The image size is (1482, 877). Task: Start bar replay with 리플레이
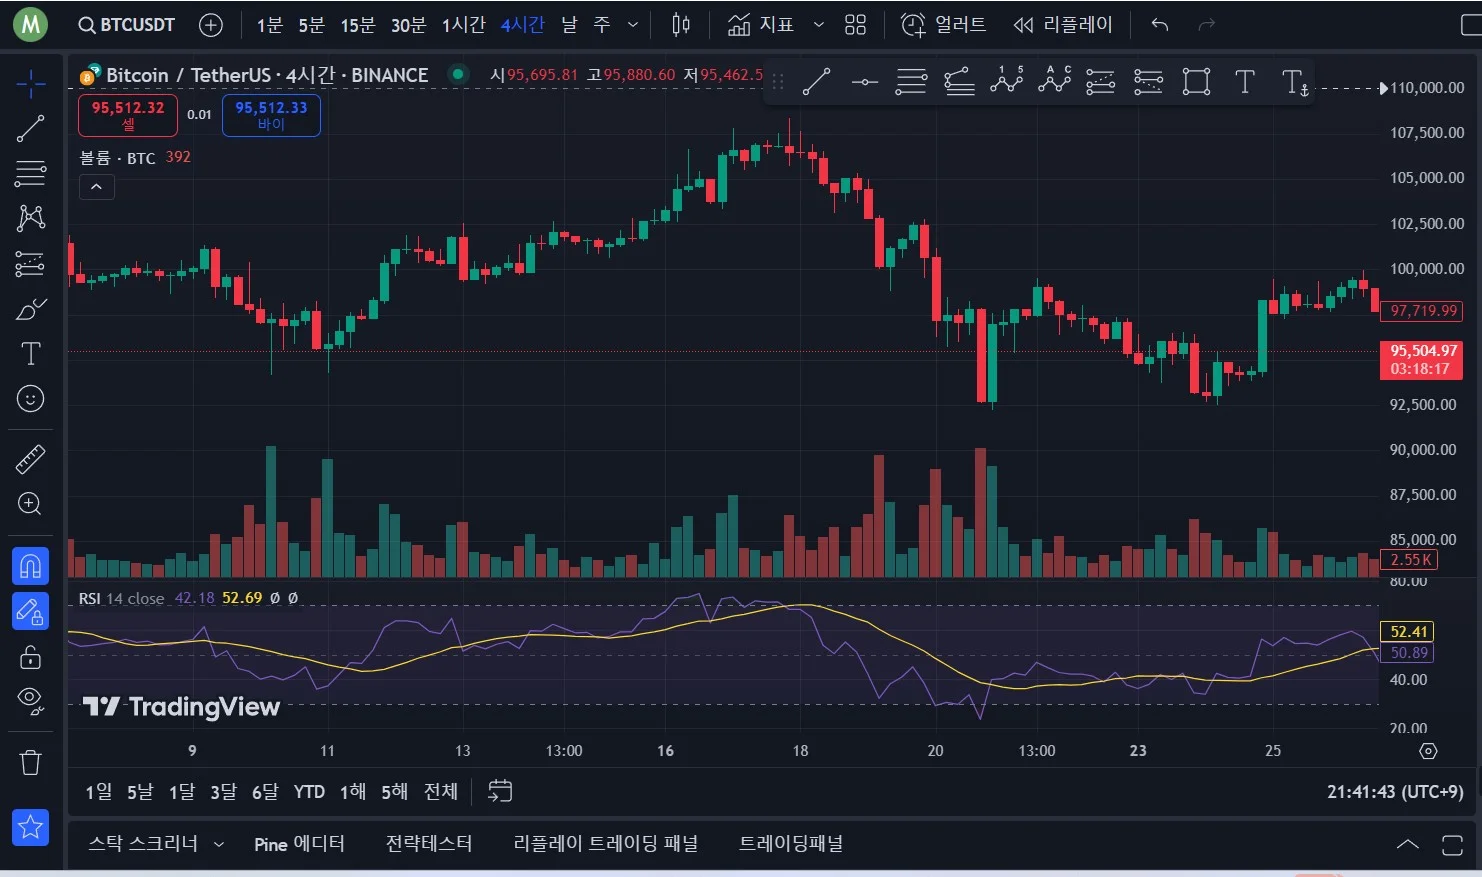point(1062,25)
